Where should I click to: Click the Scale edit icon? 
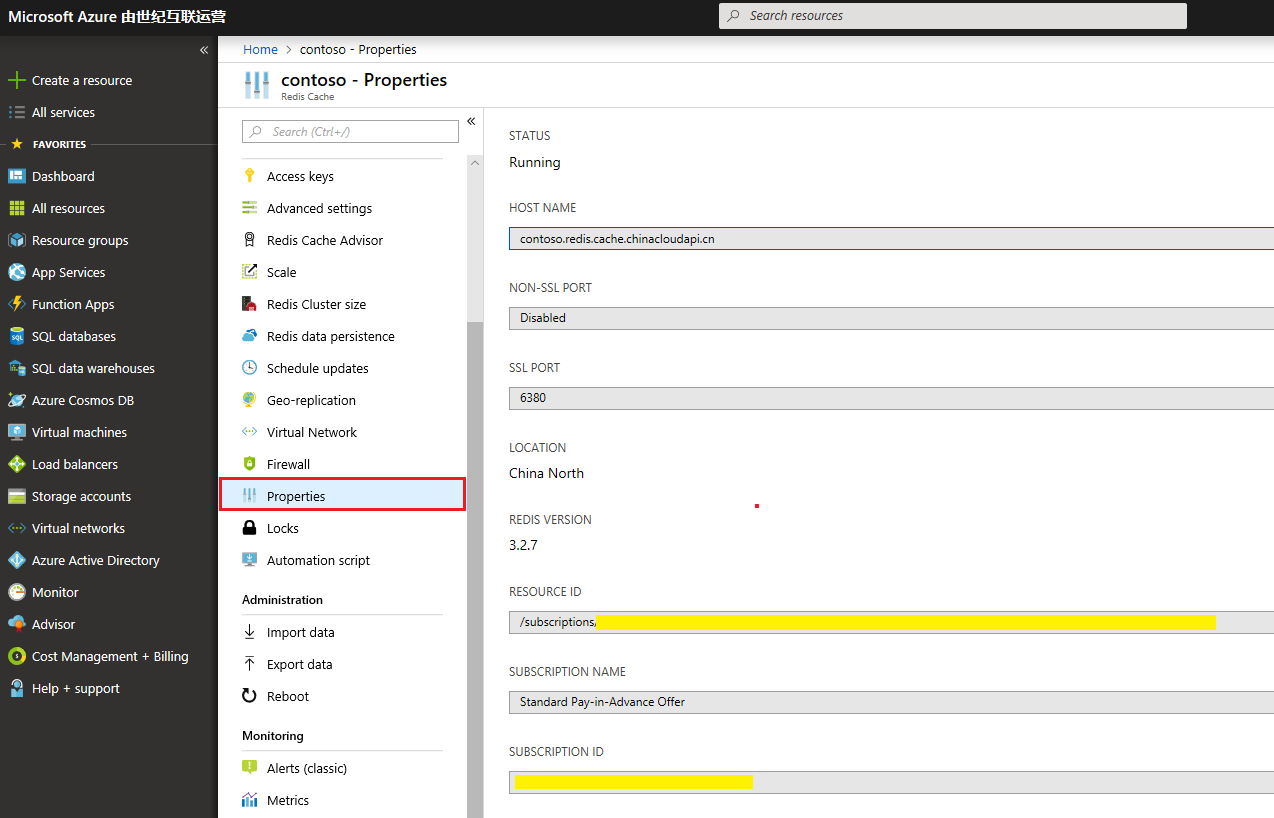(x=250, y=272)
